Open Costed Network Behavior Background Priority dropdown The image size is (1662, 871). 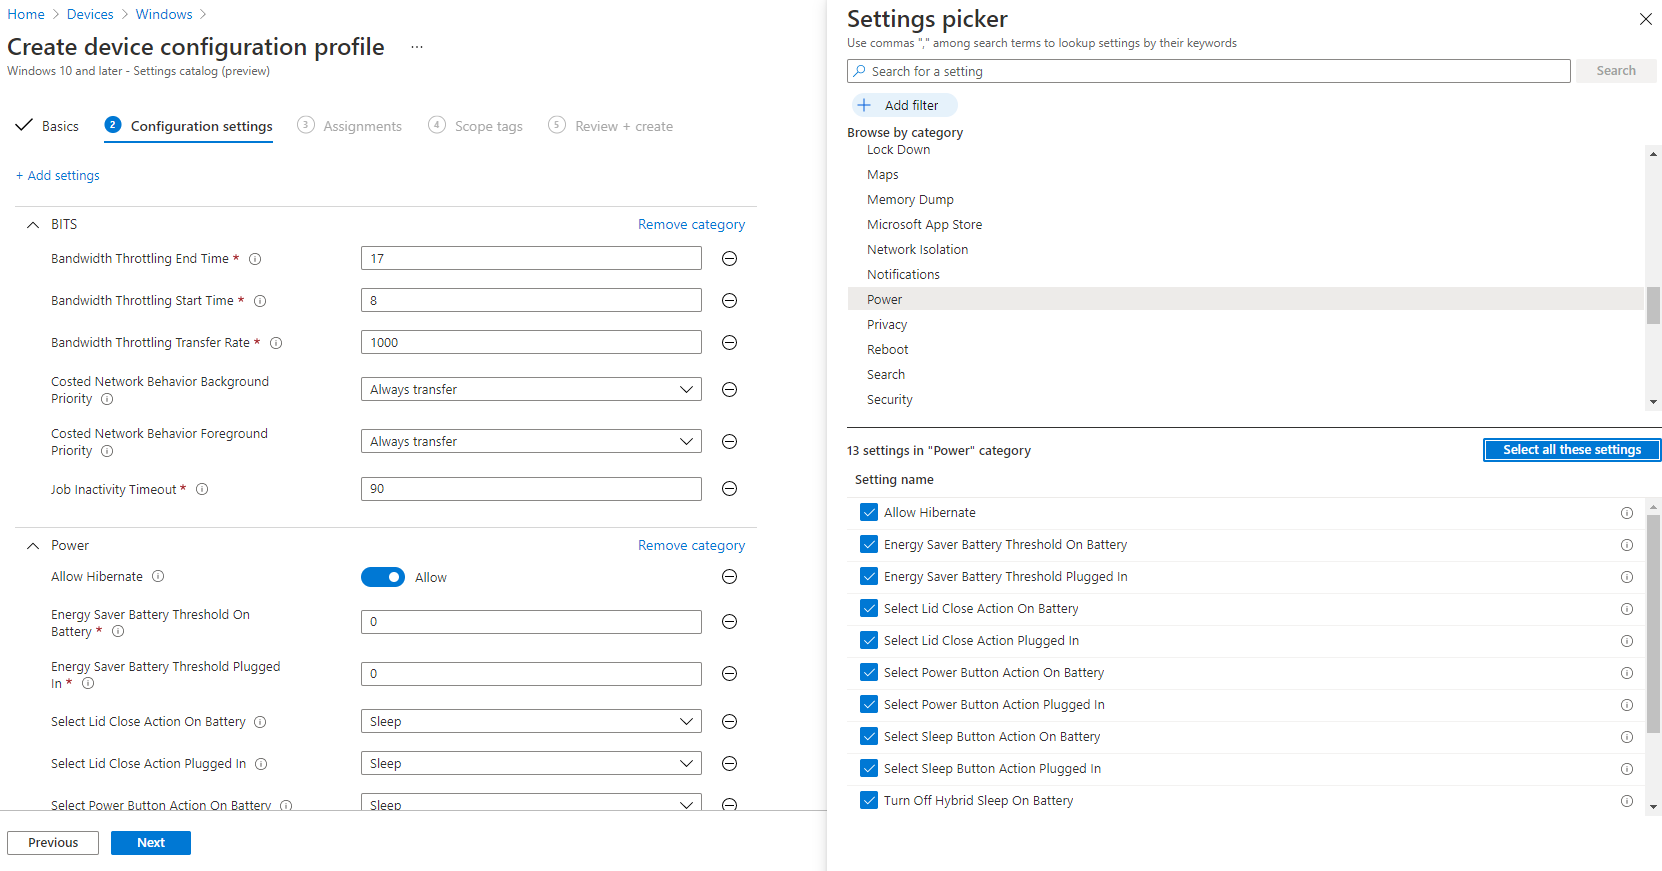531,390
